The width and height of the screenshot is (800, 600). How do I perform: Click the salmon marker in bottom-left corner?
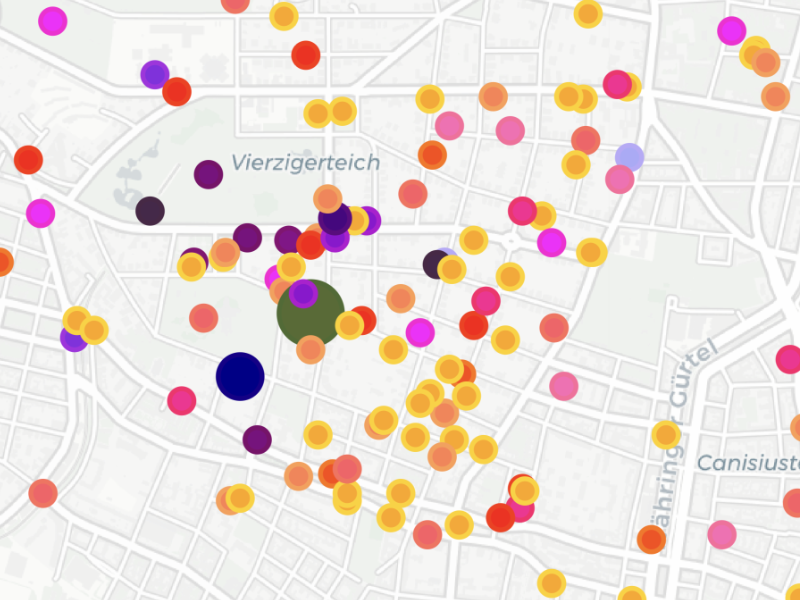43,493
